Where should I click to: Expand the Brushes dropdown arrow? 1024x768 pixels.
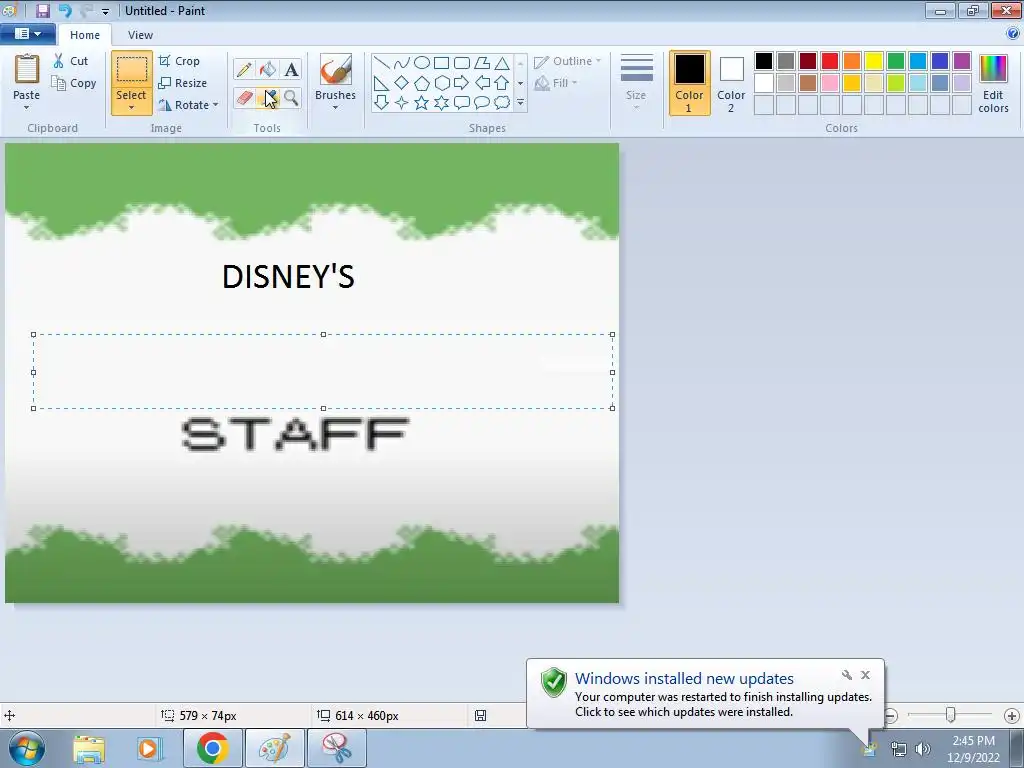[x=335, y=107]
